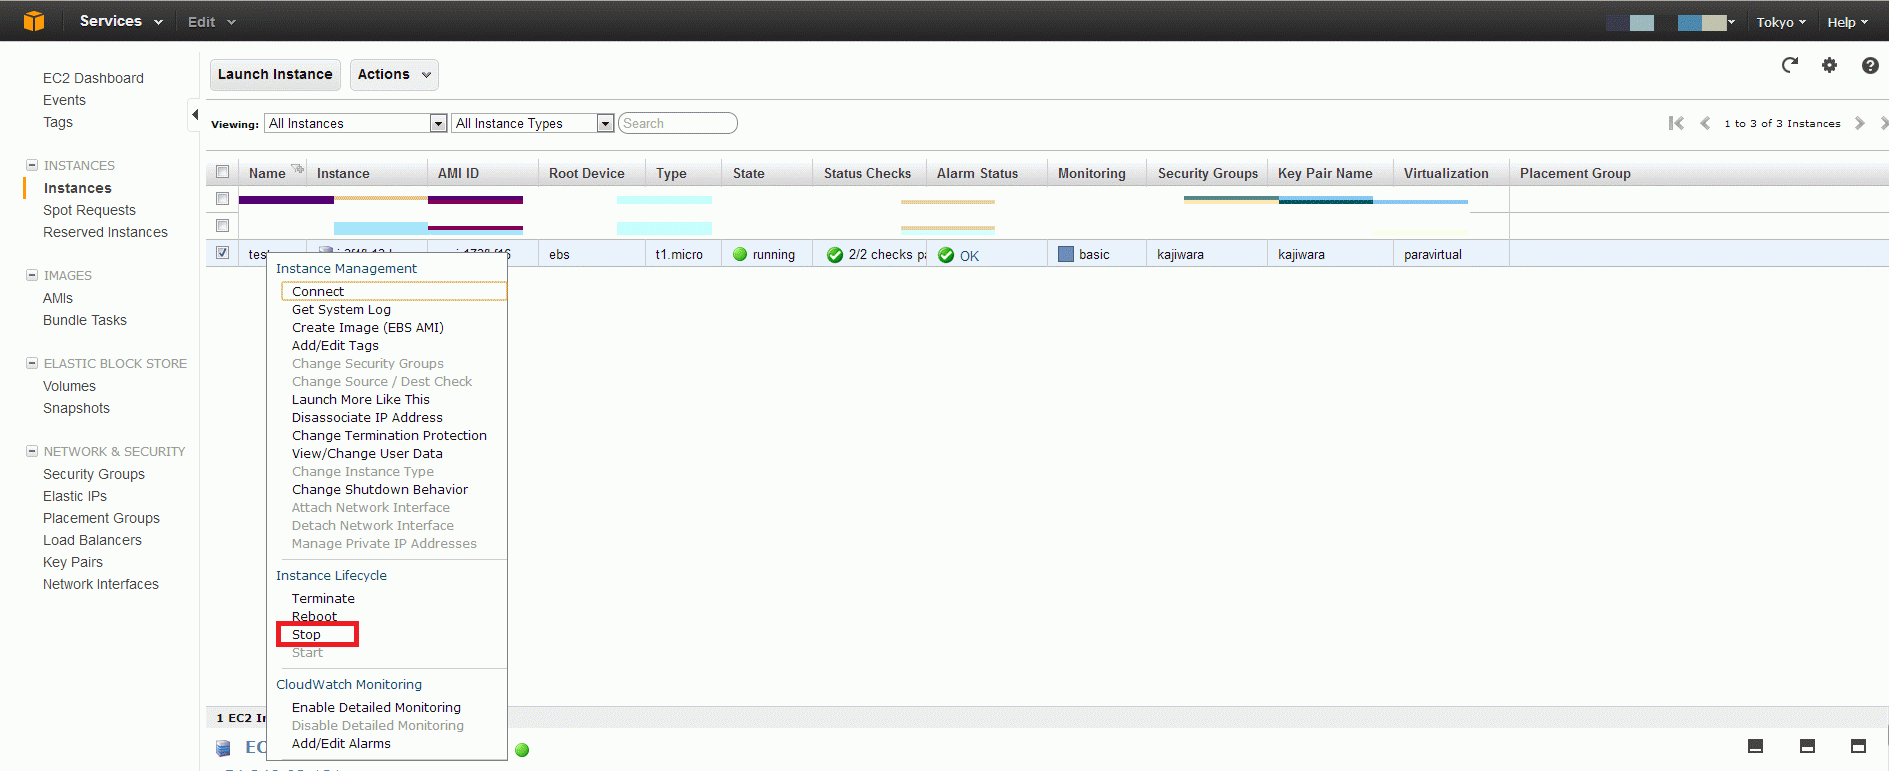Click the instance Search field

(678, 123)
